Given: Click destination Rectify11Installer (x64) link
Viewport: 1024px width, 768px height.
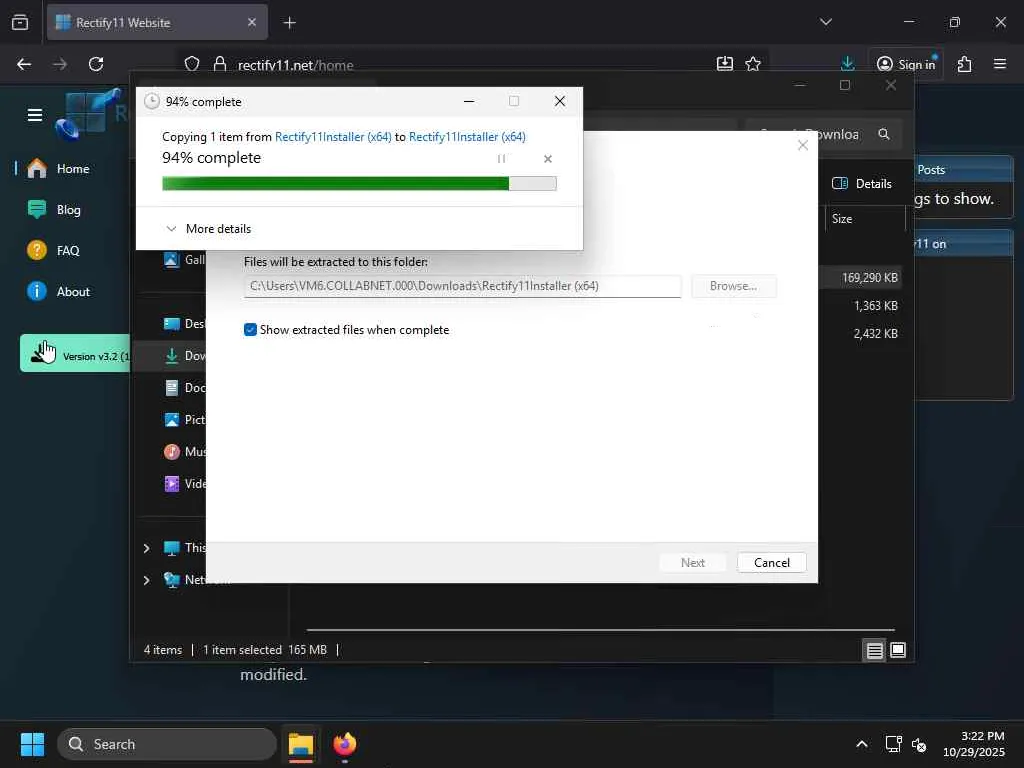Looking at the screenshot, I should [x=467, y=136].
